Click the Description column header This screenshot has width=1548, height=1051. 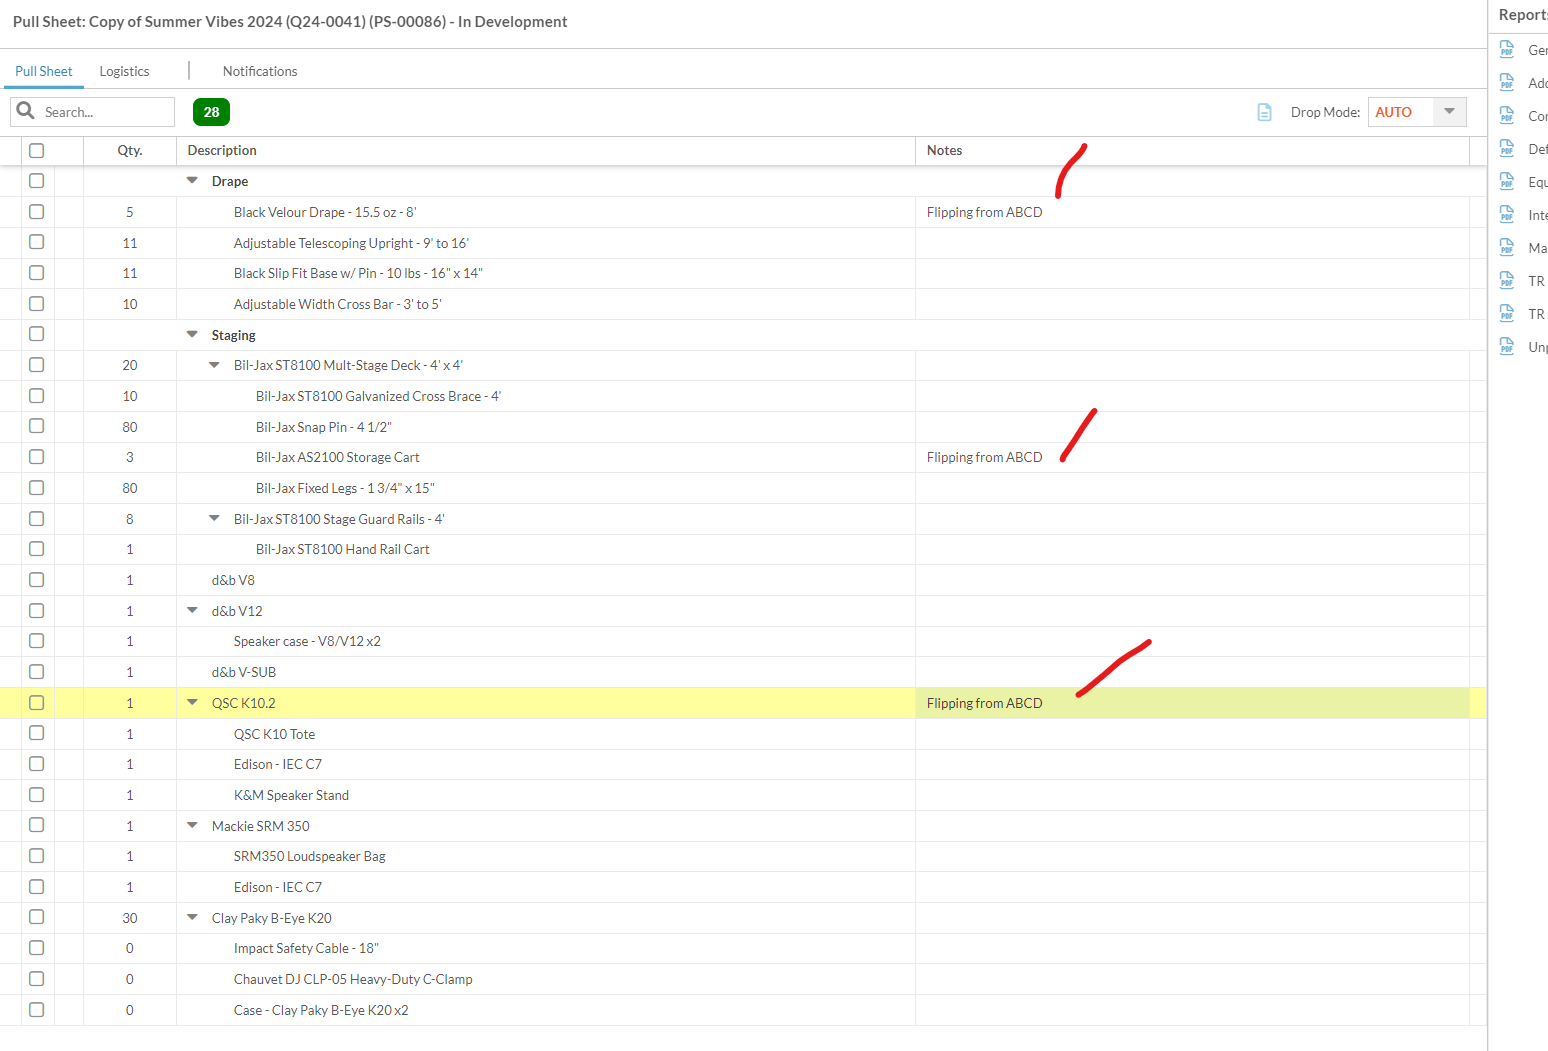coord(222,151)
